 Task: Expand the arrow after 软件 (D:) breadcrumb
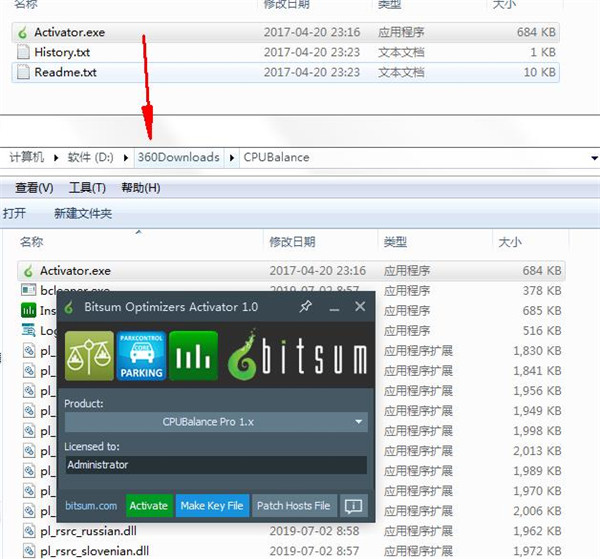pyautogui.click(x=126, y=158)
